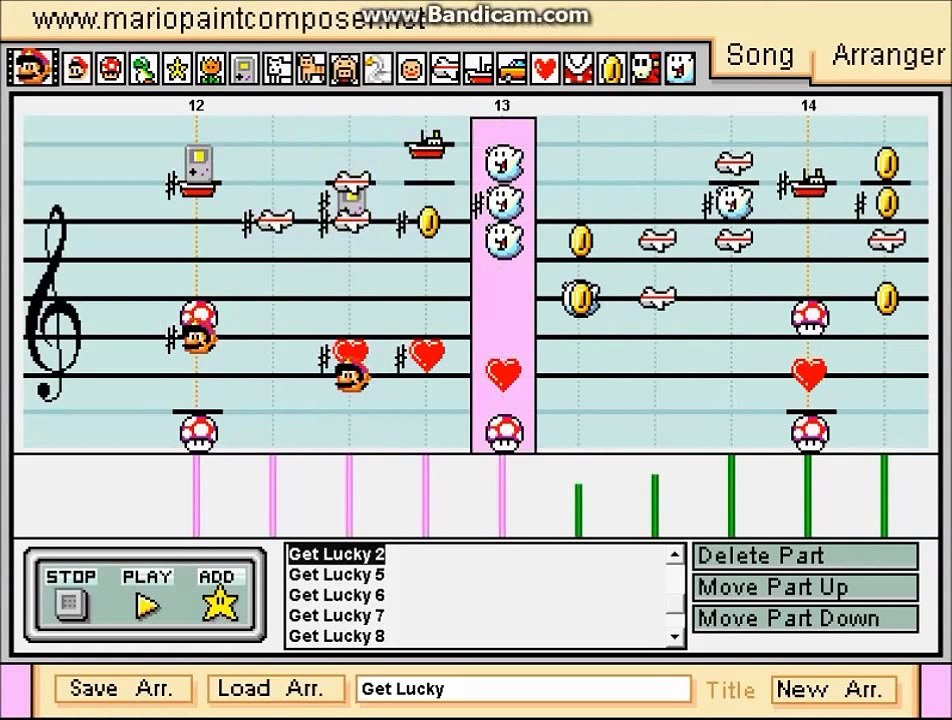
Task: Select the Cat instrument icon
Action: coord(311,68)
